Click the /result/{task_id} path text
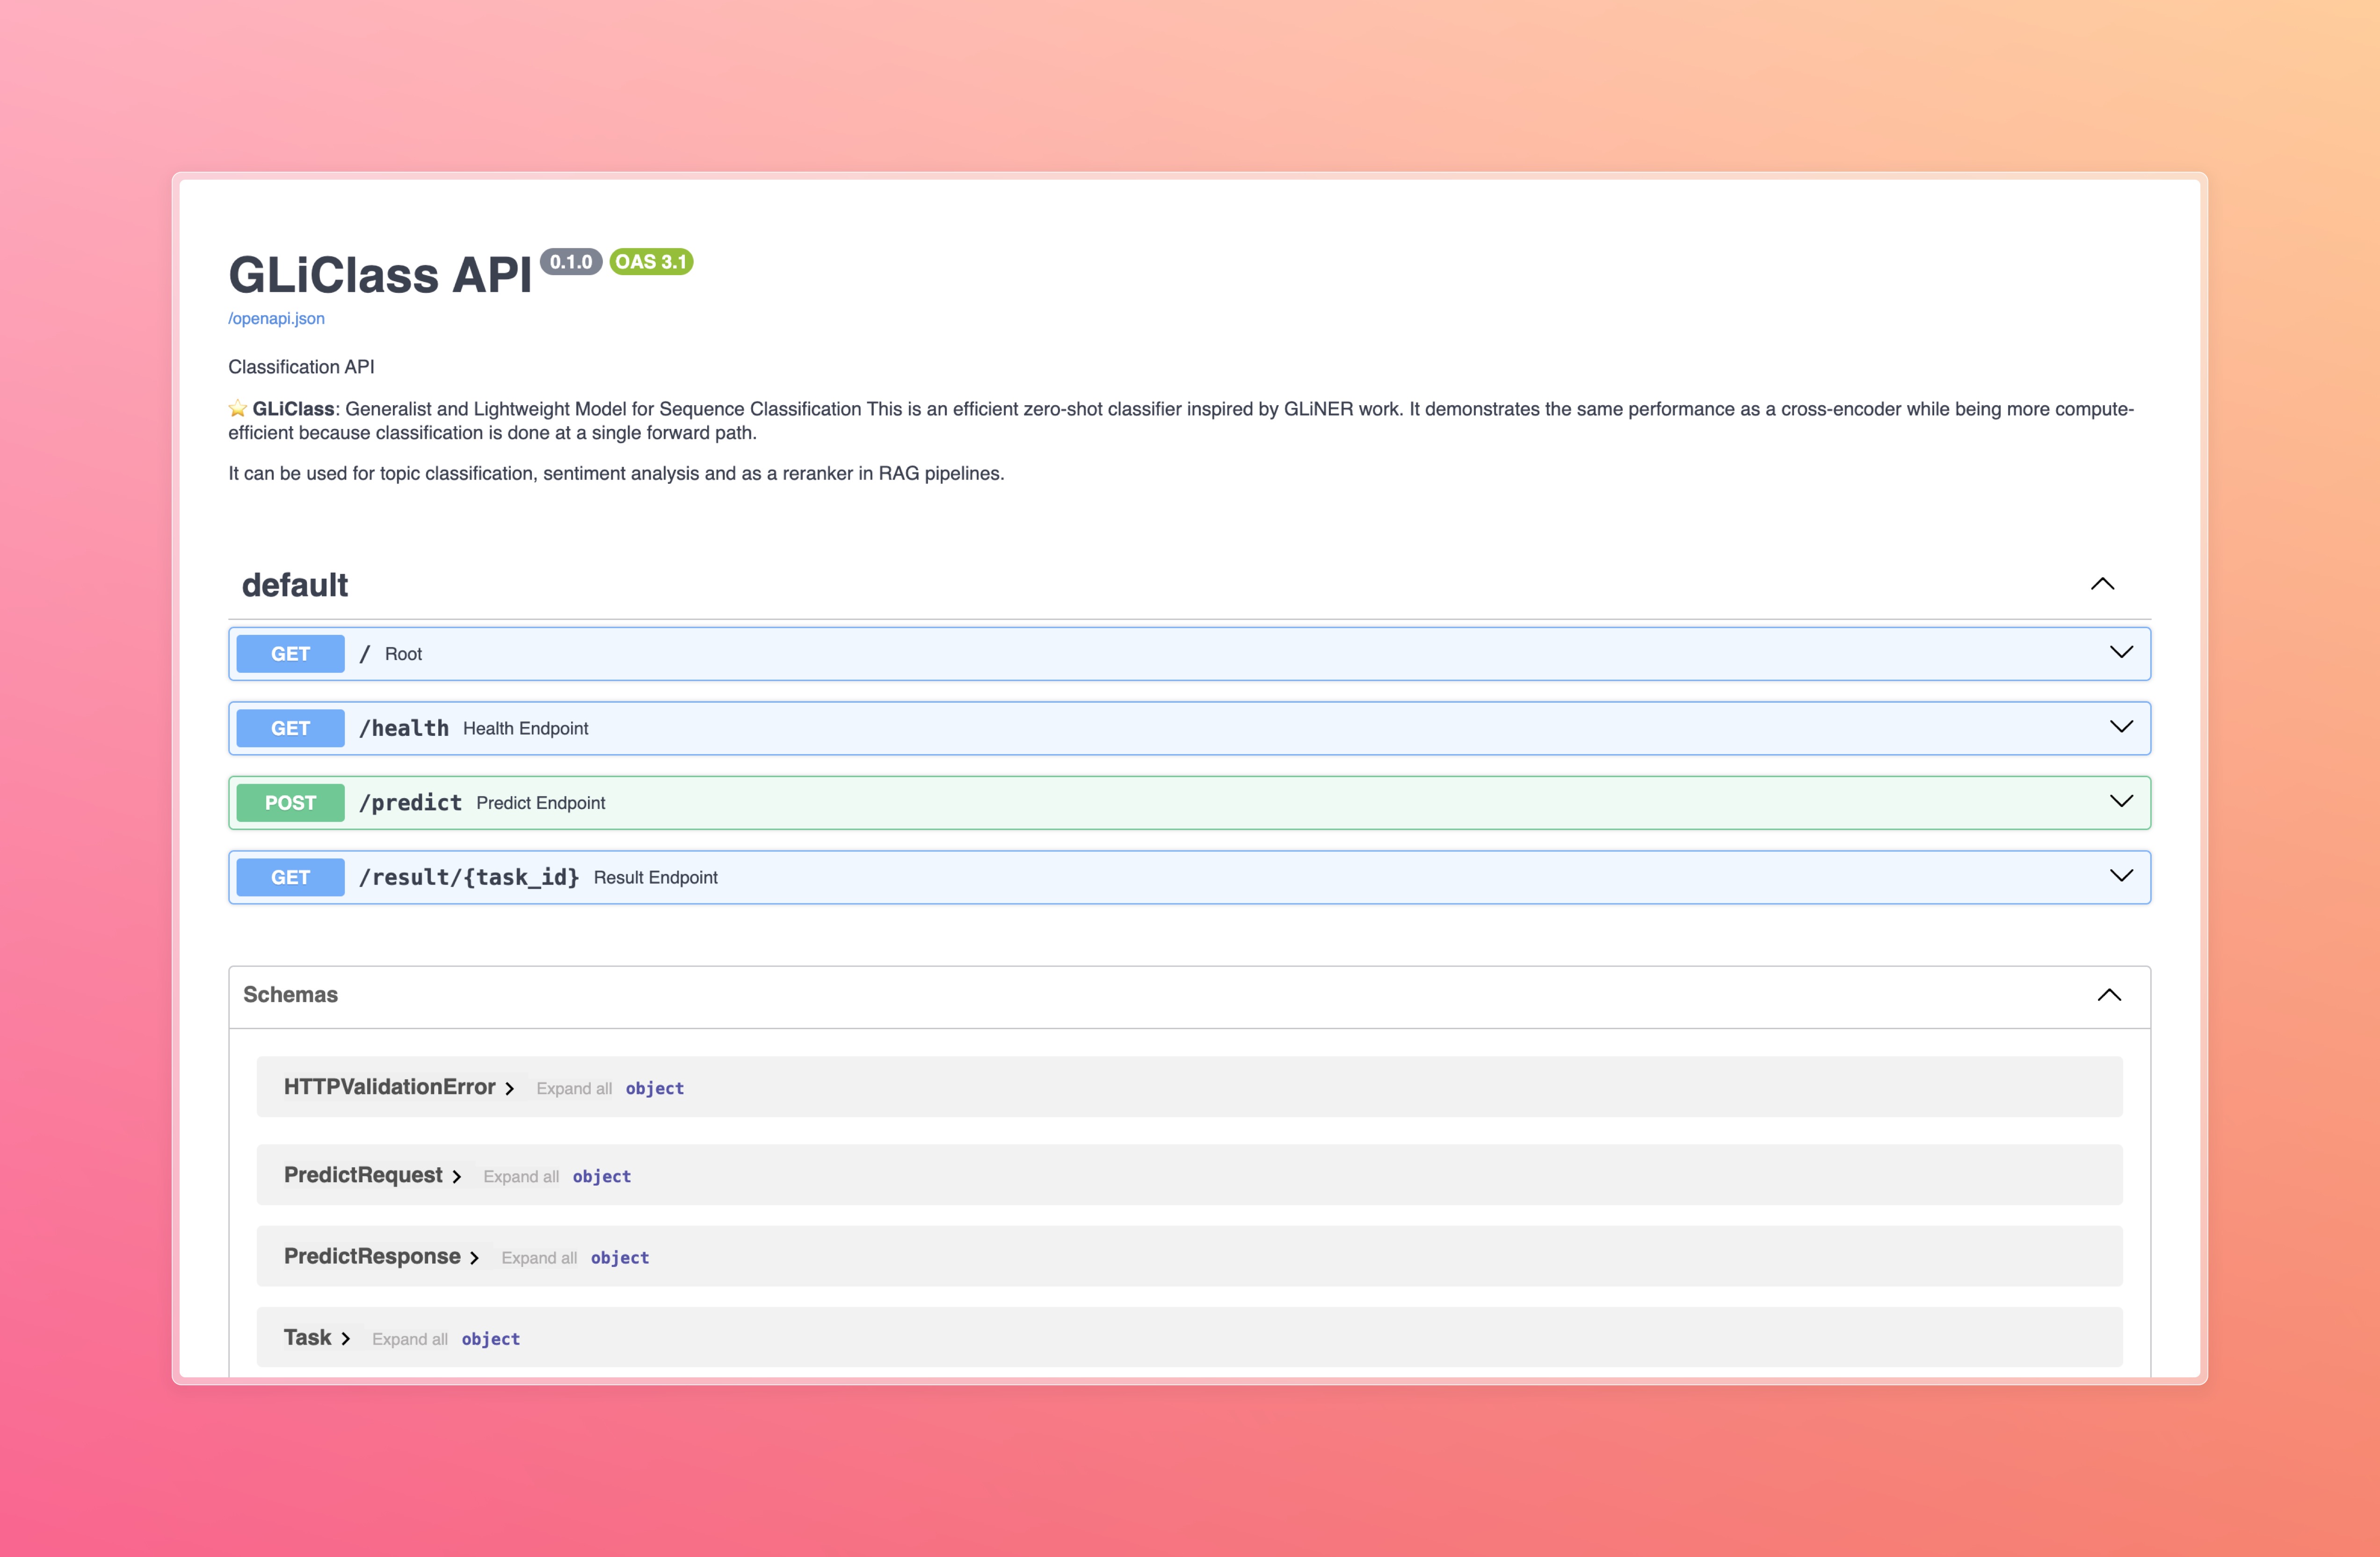This screenshot has width=2380, height=1557. pos(469,877)
